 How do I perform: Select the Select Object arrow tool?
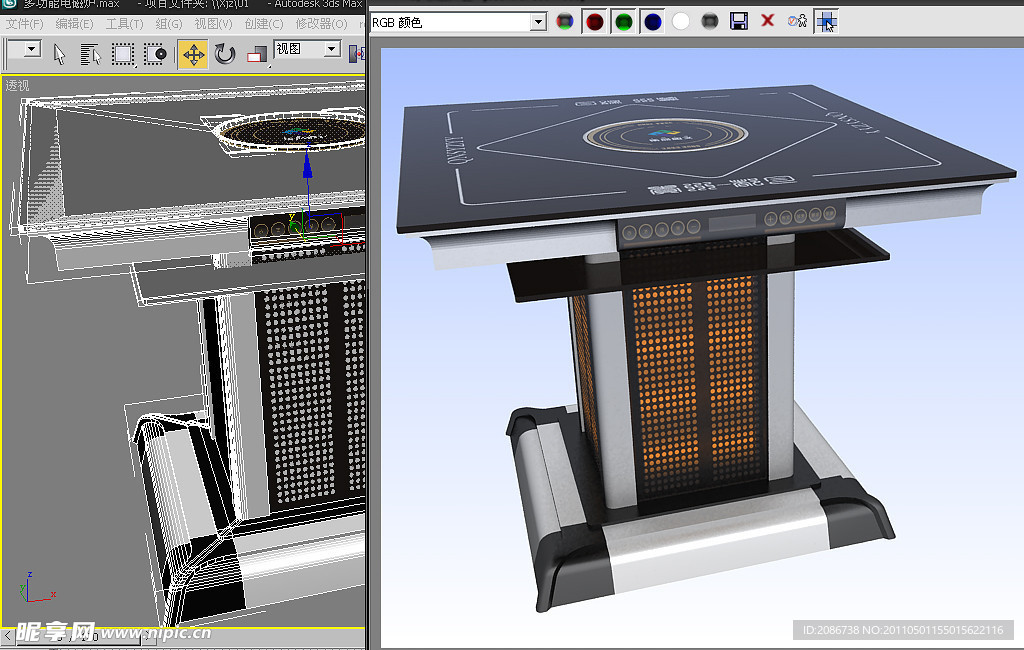(x=60, y=53)
